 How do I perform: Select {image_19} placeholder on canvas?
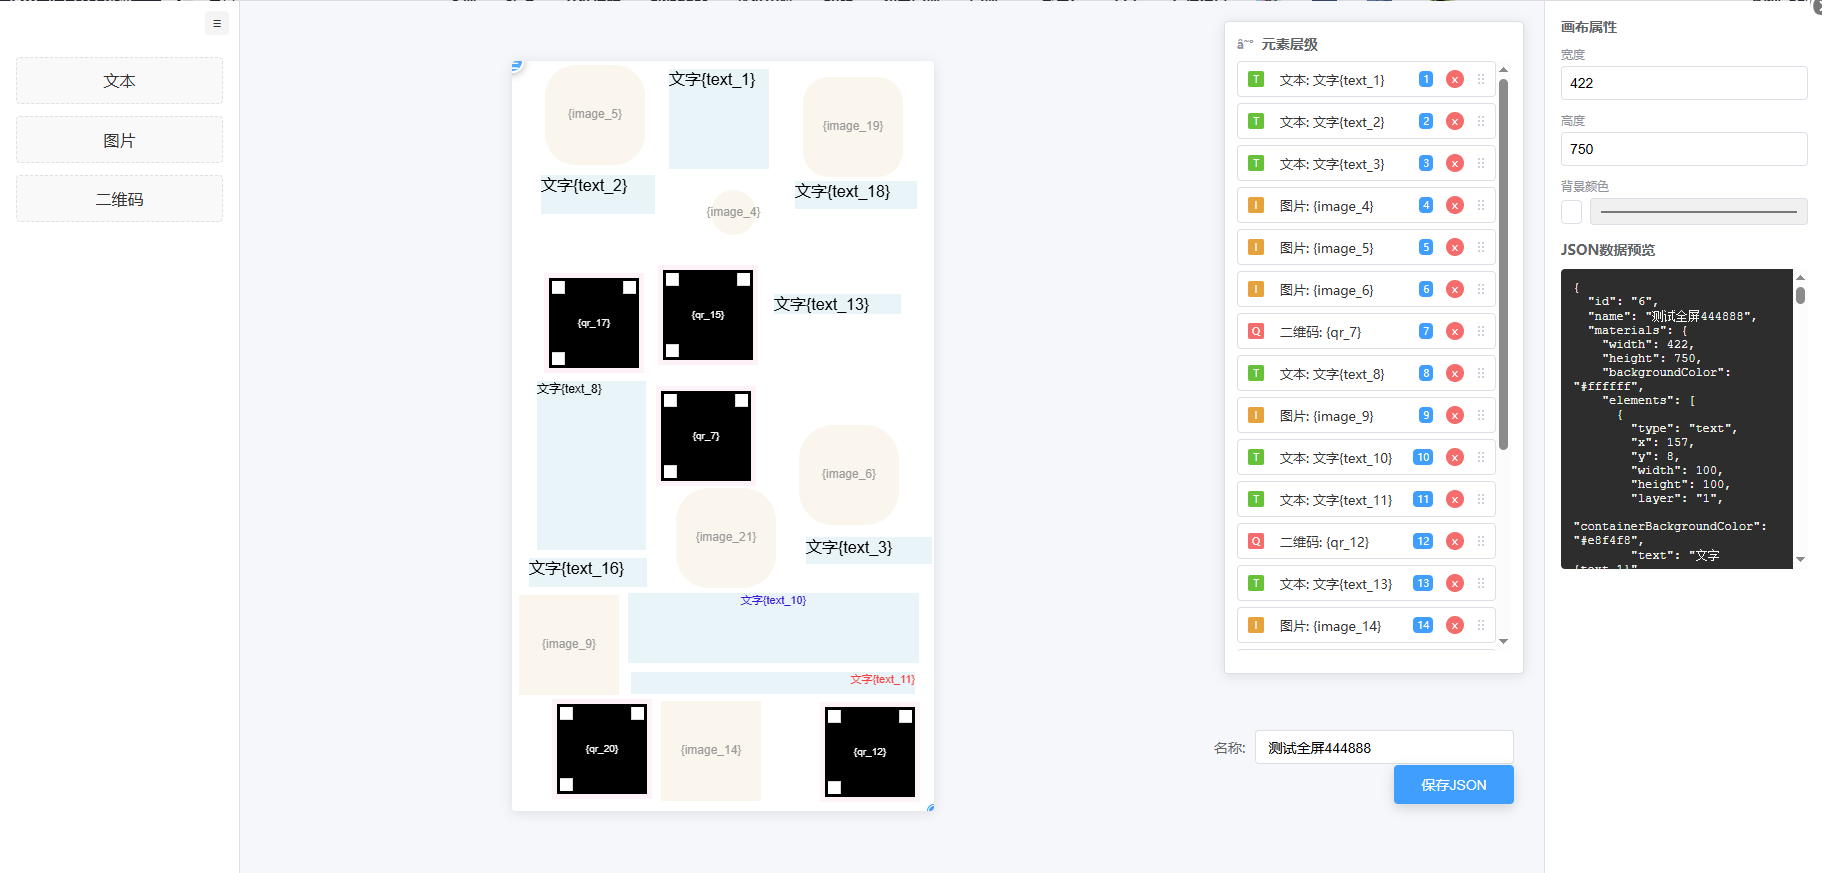coord(853,127)
